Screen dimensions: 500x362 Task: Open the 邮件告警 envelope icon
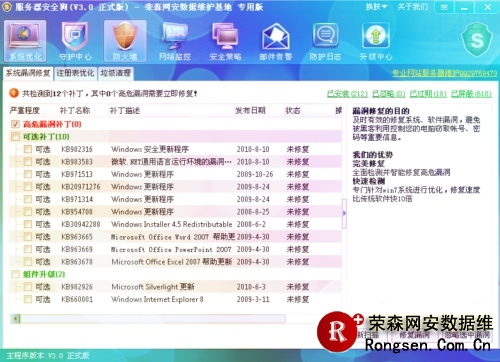tap(276, 41)
